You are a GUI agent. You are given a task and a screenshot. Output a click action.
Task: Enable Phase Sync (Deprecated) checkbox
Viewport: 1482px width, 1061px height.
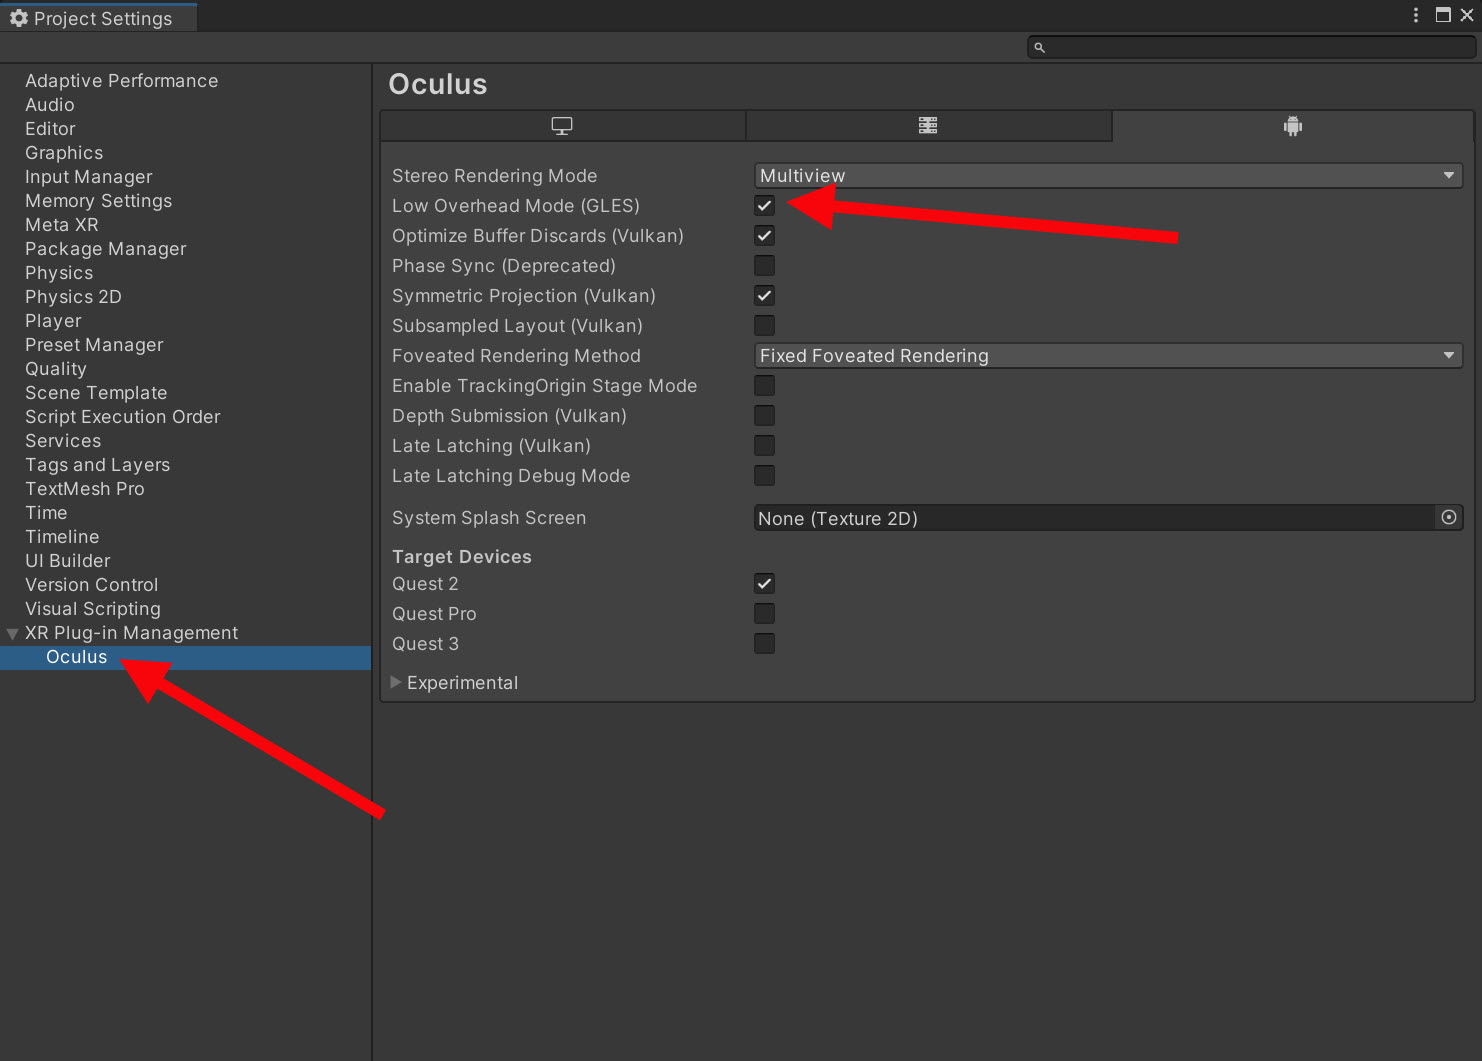click(x=765, y=266)
